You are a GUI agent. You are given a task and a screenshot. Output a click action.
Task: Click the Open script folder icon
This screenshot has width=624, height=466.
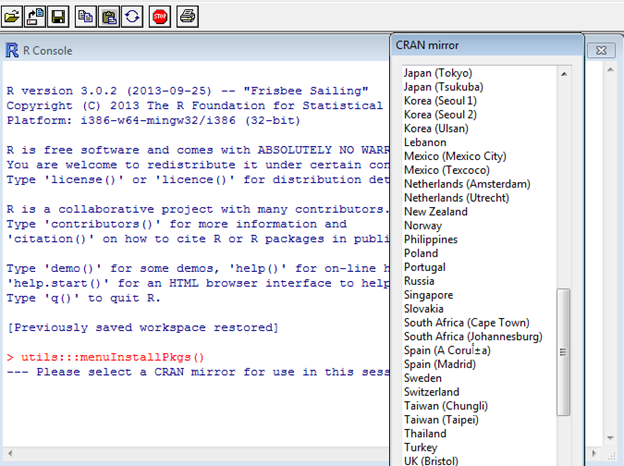pos(14,16)
